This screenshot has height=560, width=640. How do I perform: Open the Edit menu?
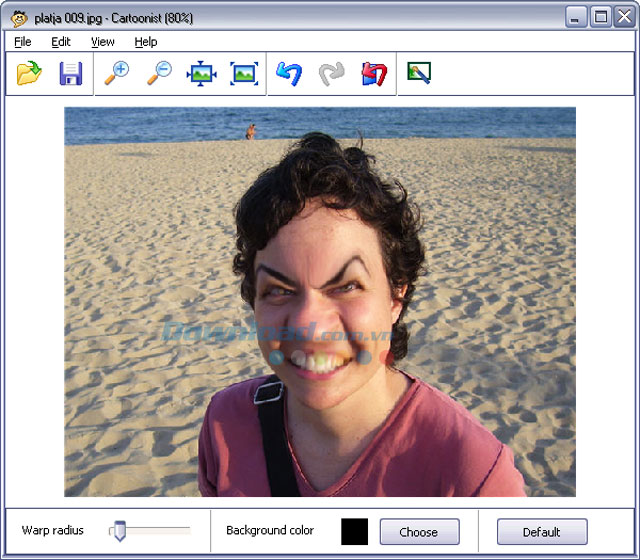point(61,42)
